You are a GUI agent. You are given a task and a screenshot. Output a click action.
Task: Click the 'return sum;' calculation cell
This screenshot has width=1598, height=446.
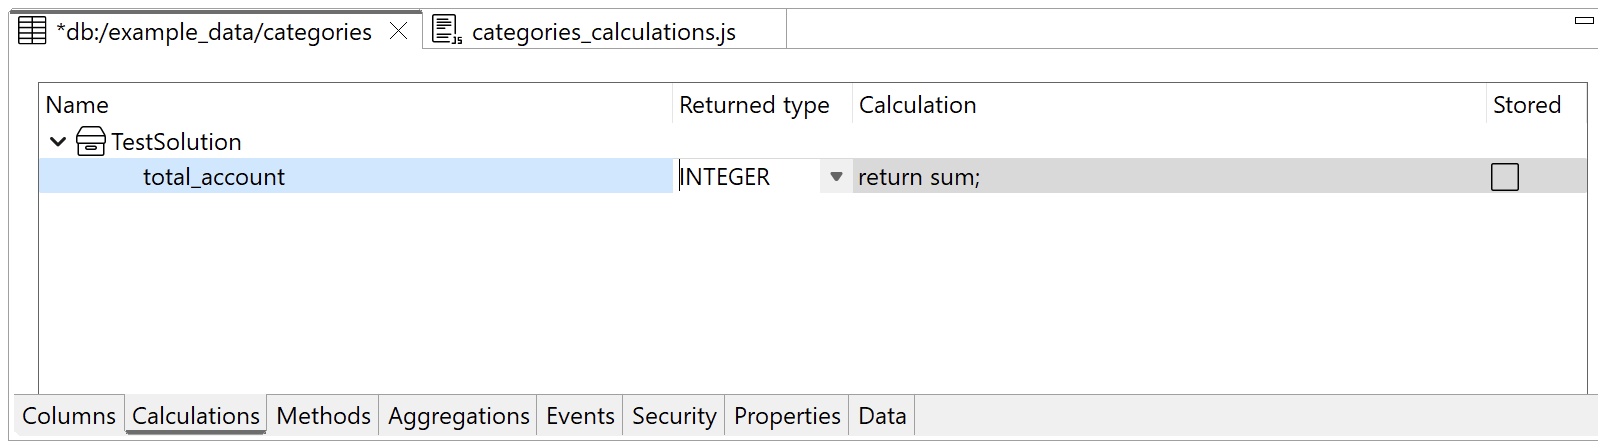[x=1169, y=177]
